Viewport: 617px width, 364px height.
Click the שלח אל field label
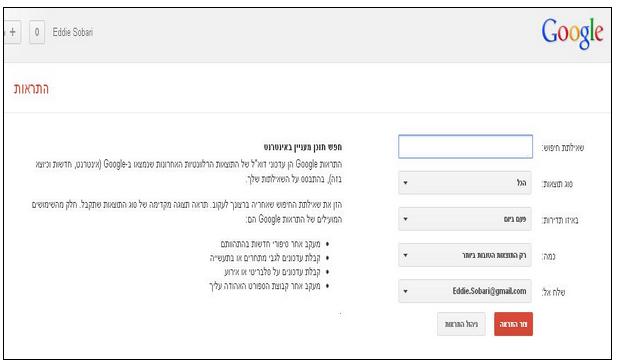pos(554,292)
